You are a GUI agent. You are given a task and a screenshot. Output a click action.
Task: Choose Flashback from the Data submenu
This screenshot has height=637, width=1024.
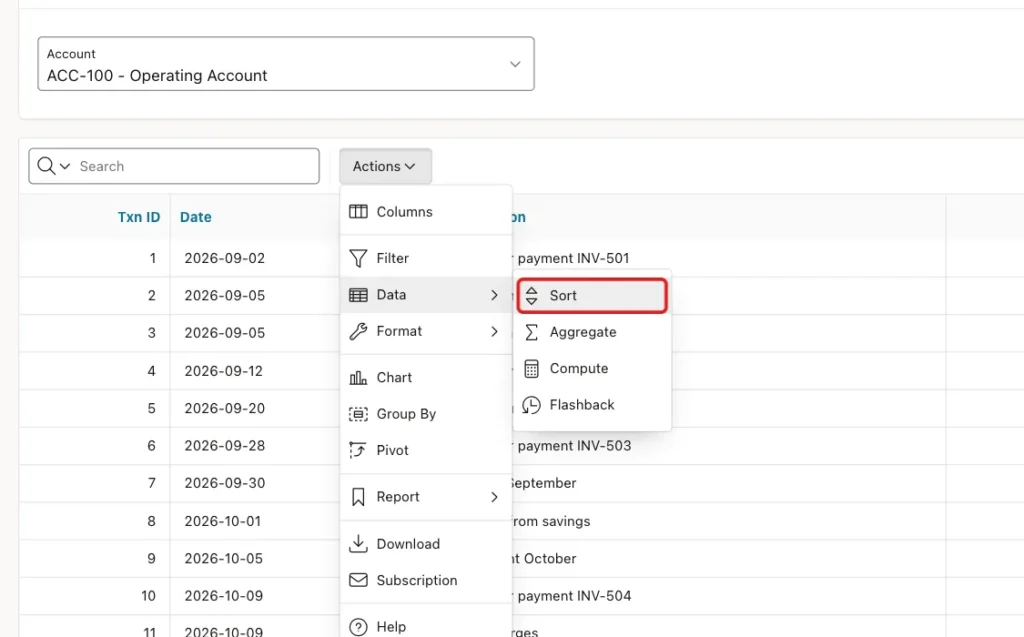pos(592,405)
